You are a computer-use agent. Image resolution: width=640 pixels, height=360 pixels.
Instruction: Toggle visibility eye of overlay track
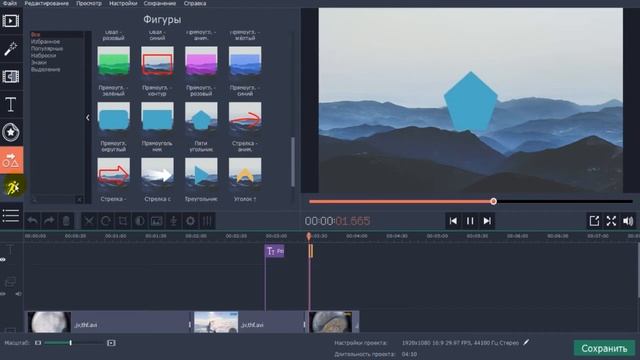[2, 294]
